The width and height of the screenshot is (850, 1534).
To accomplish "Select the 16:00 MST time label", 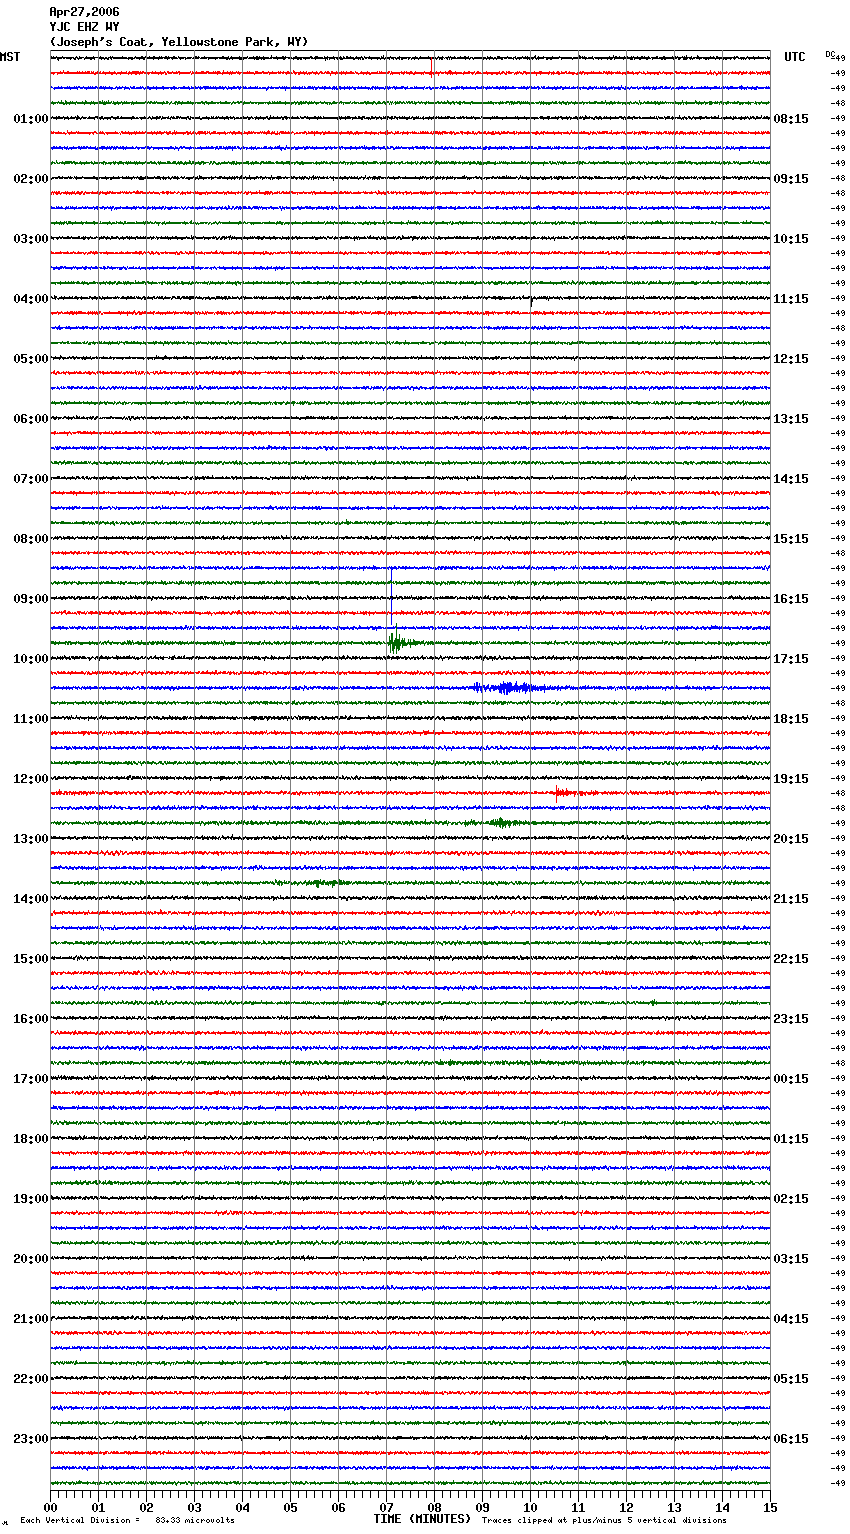I will tap(31, 1019).
